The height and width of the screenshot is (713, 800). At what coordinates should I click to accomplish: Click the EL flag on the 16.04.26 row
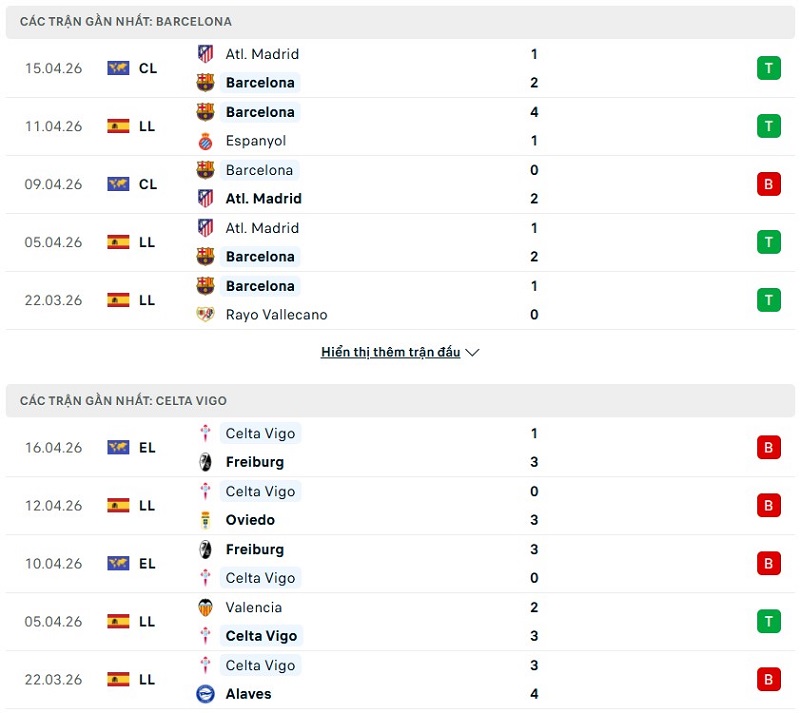coord(119,448)
